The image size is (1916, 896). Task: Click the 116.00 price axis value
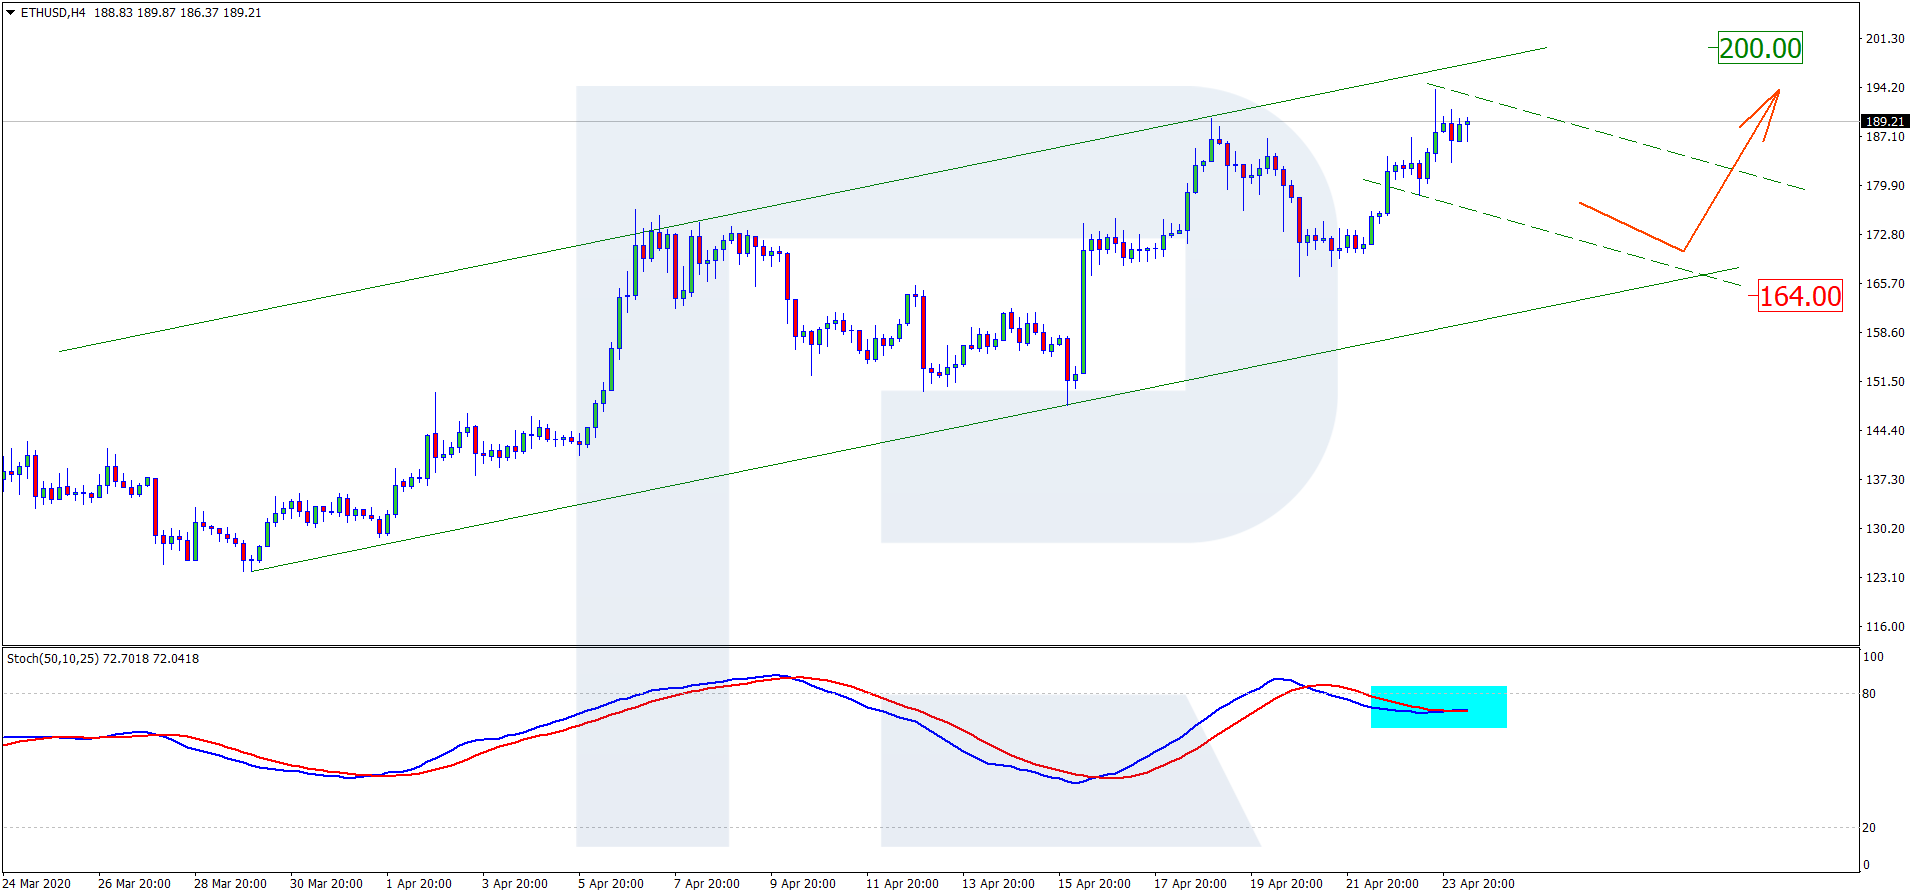coord(1885,627)
